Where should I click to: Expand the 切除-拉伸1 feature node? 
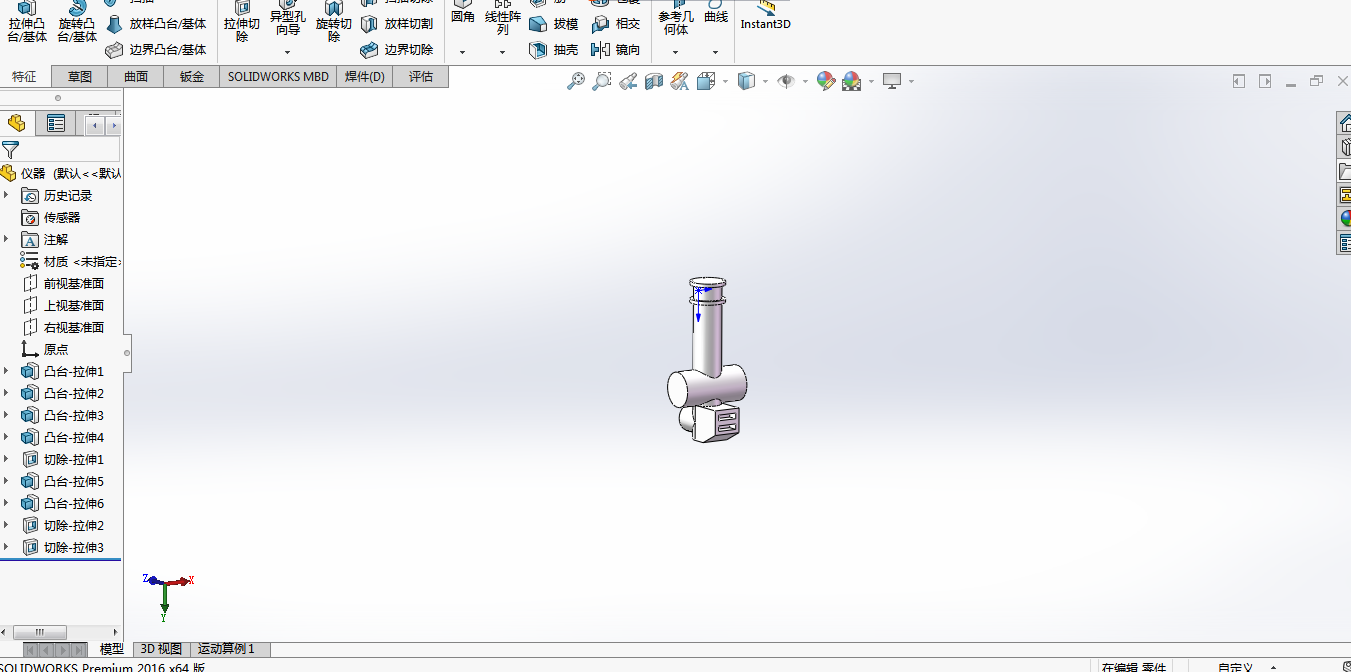[x=6, y=459]
